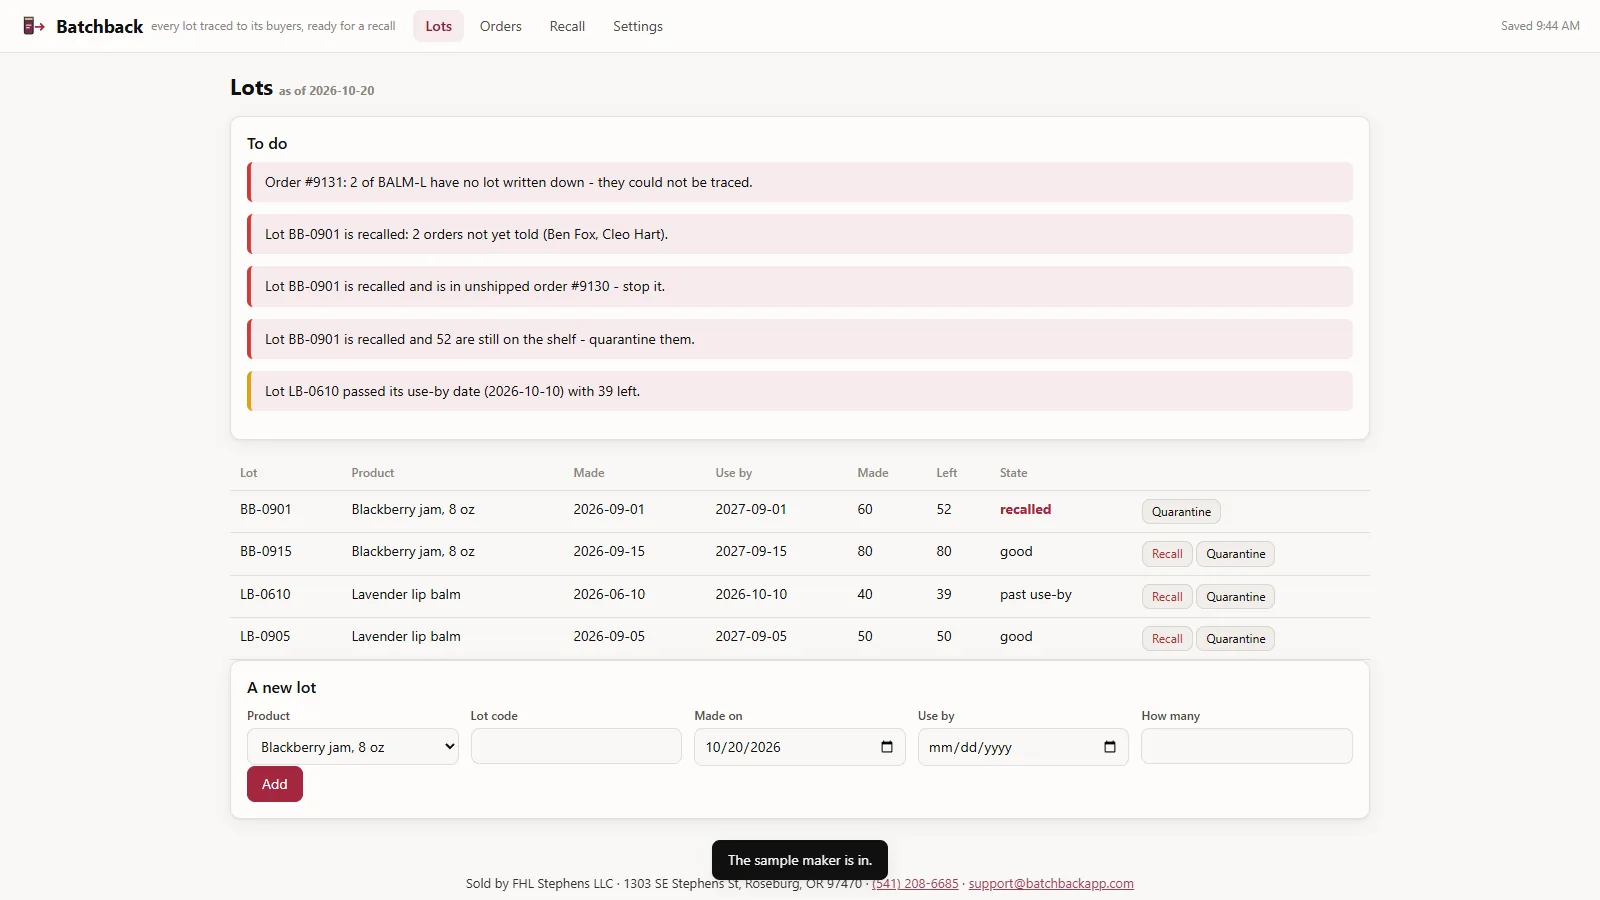Open the Made on calendar picker icon
The image size is (1600, 900).
point(886,747)
